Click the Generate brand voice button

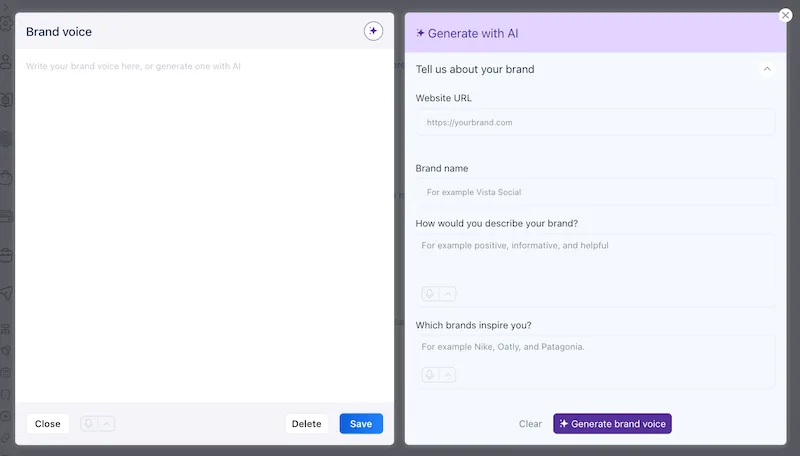click(612, 424)
